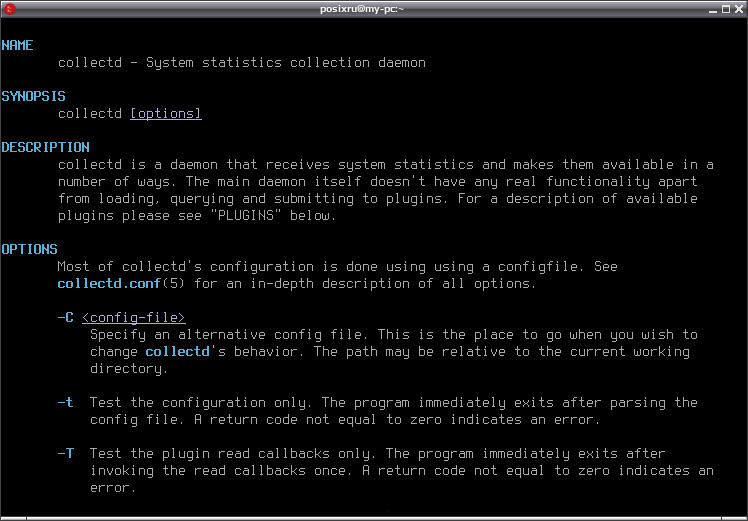Image resolution: width=748 pixels, height=521 pixels.
Task: Click the red terminal icon in title bar
Action: (x=10, y=9)
